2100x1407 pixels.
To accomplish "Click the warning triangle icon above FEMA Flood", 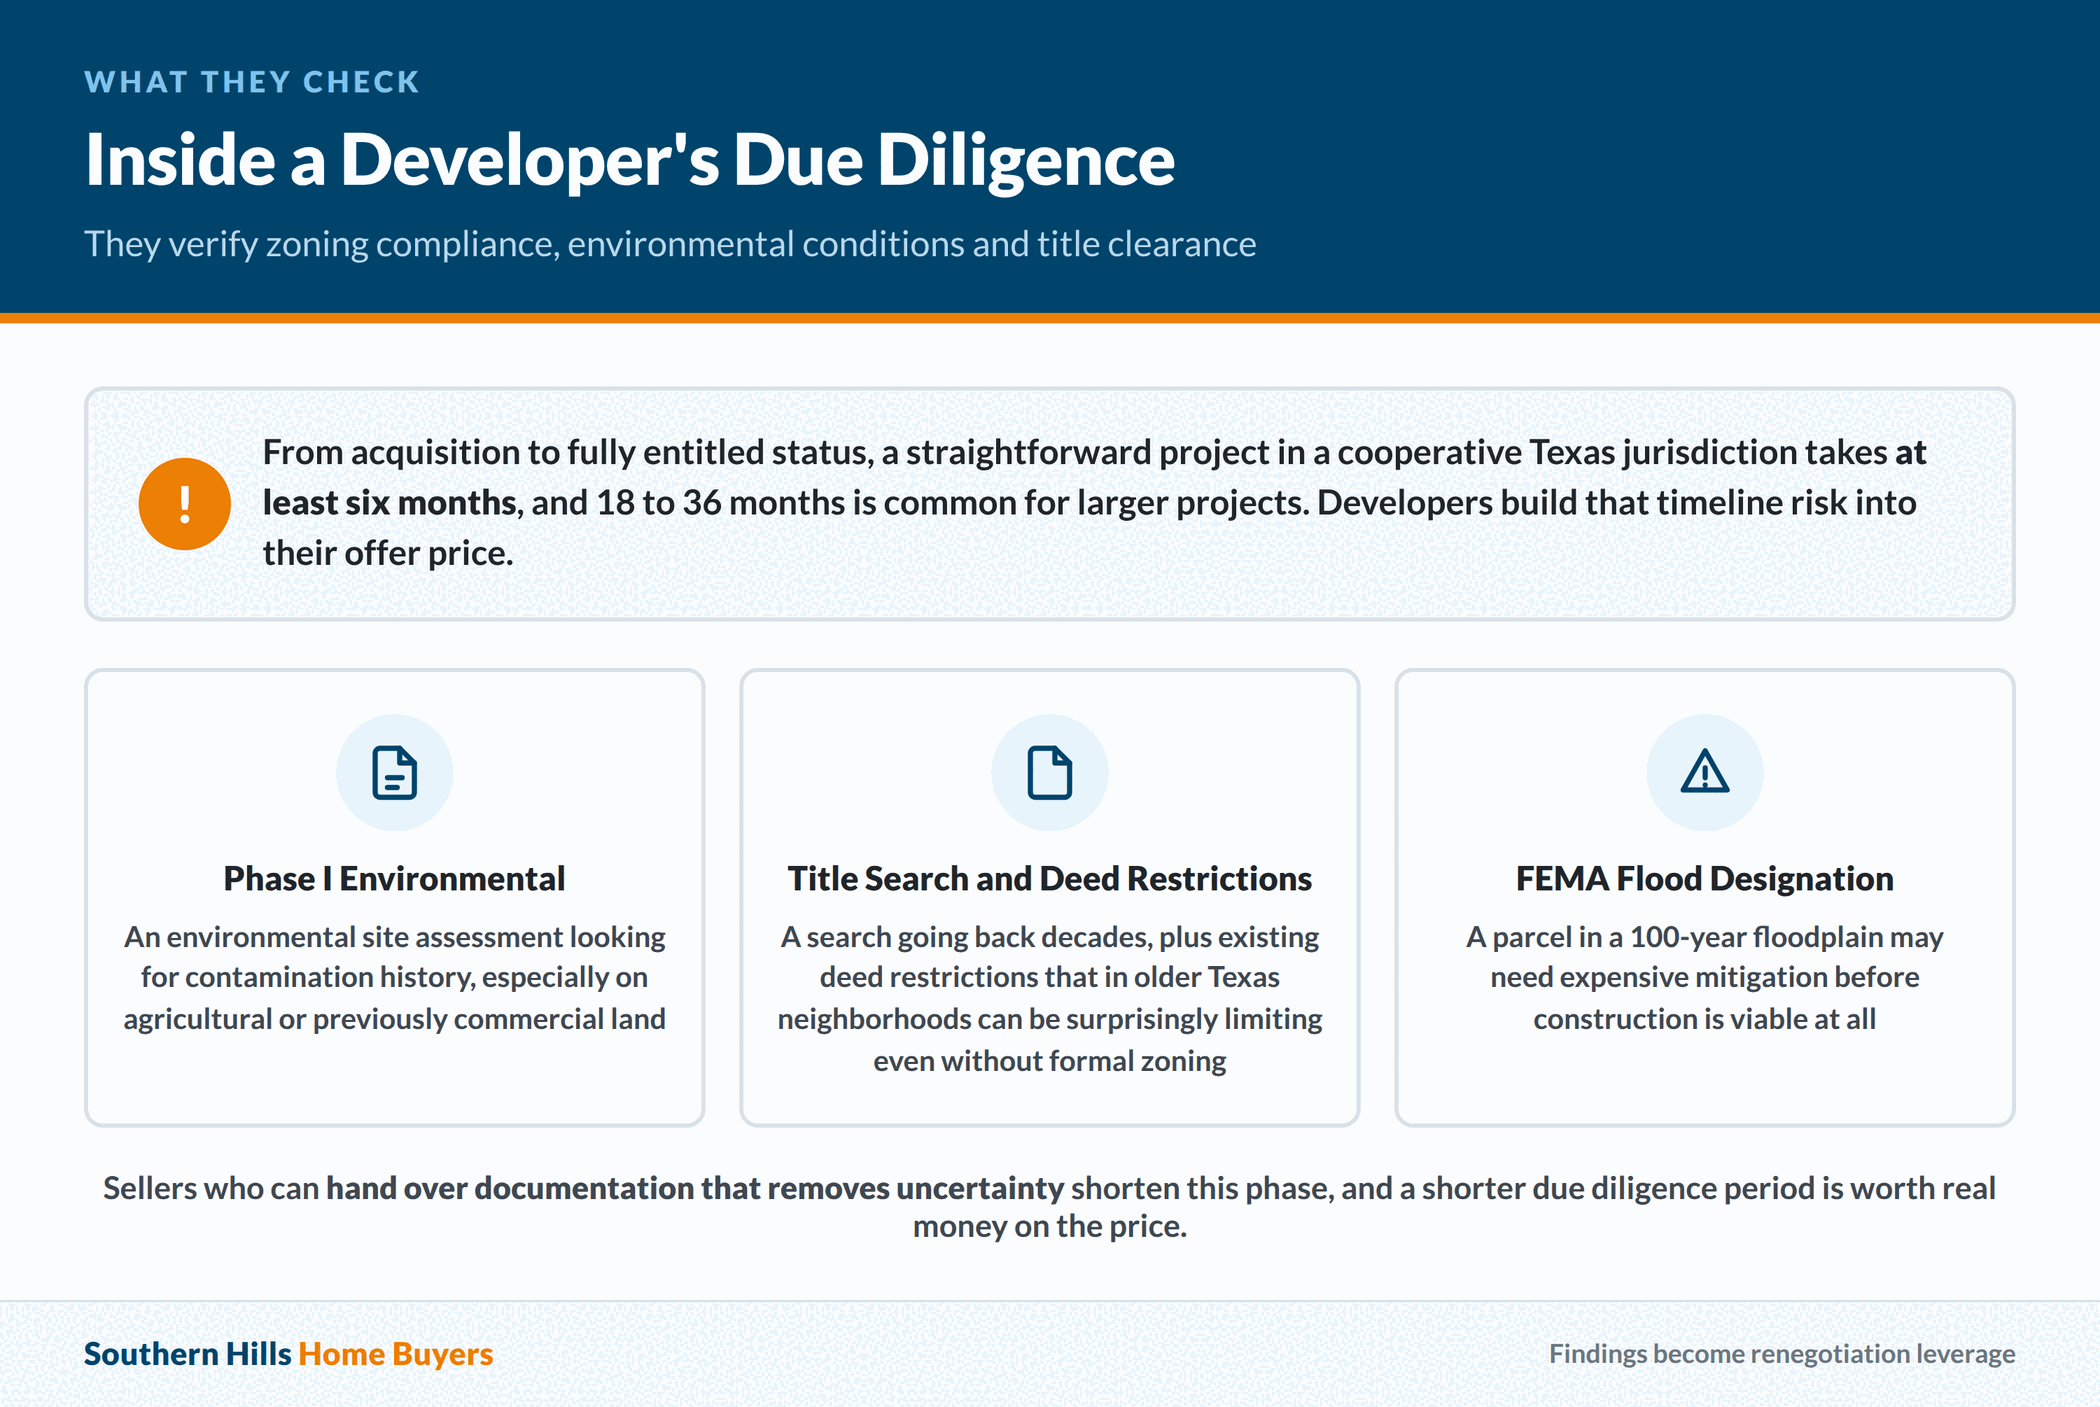I will click(1705, 772).
